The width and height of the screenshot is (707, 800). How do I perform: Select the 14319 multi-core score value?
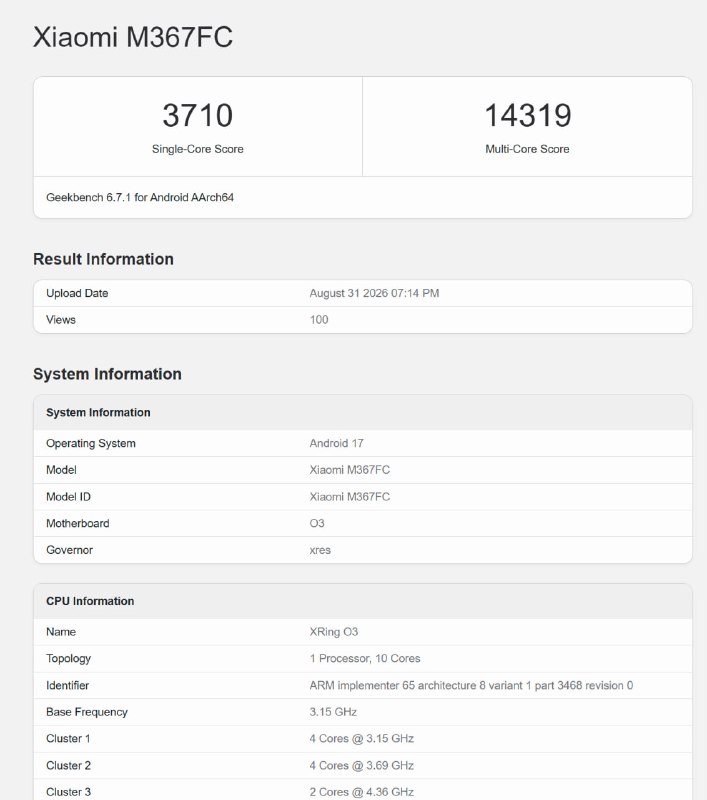tap(527, 115)
